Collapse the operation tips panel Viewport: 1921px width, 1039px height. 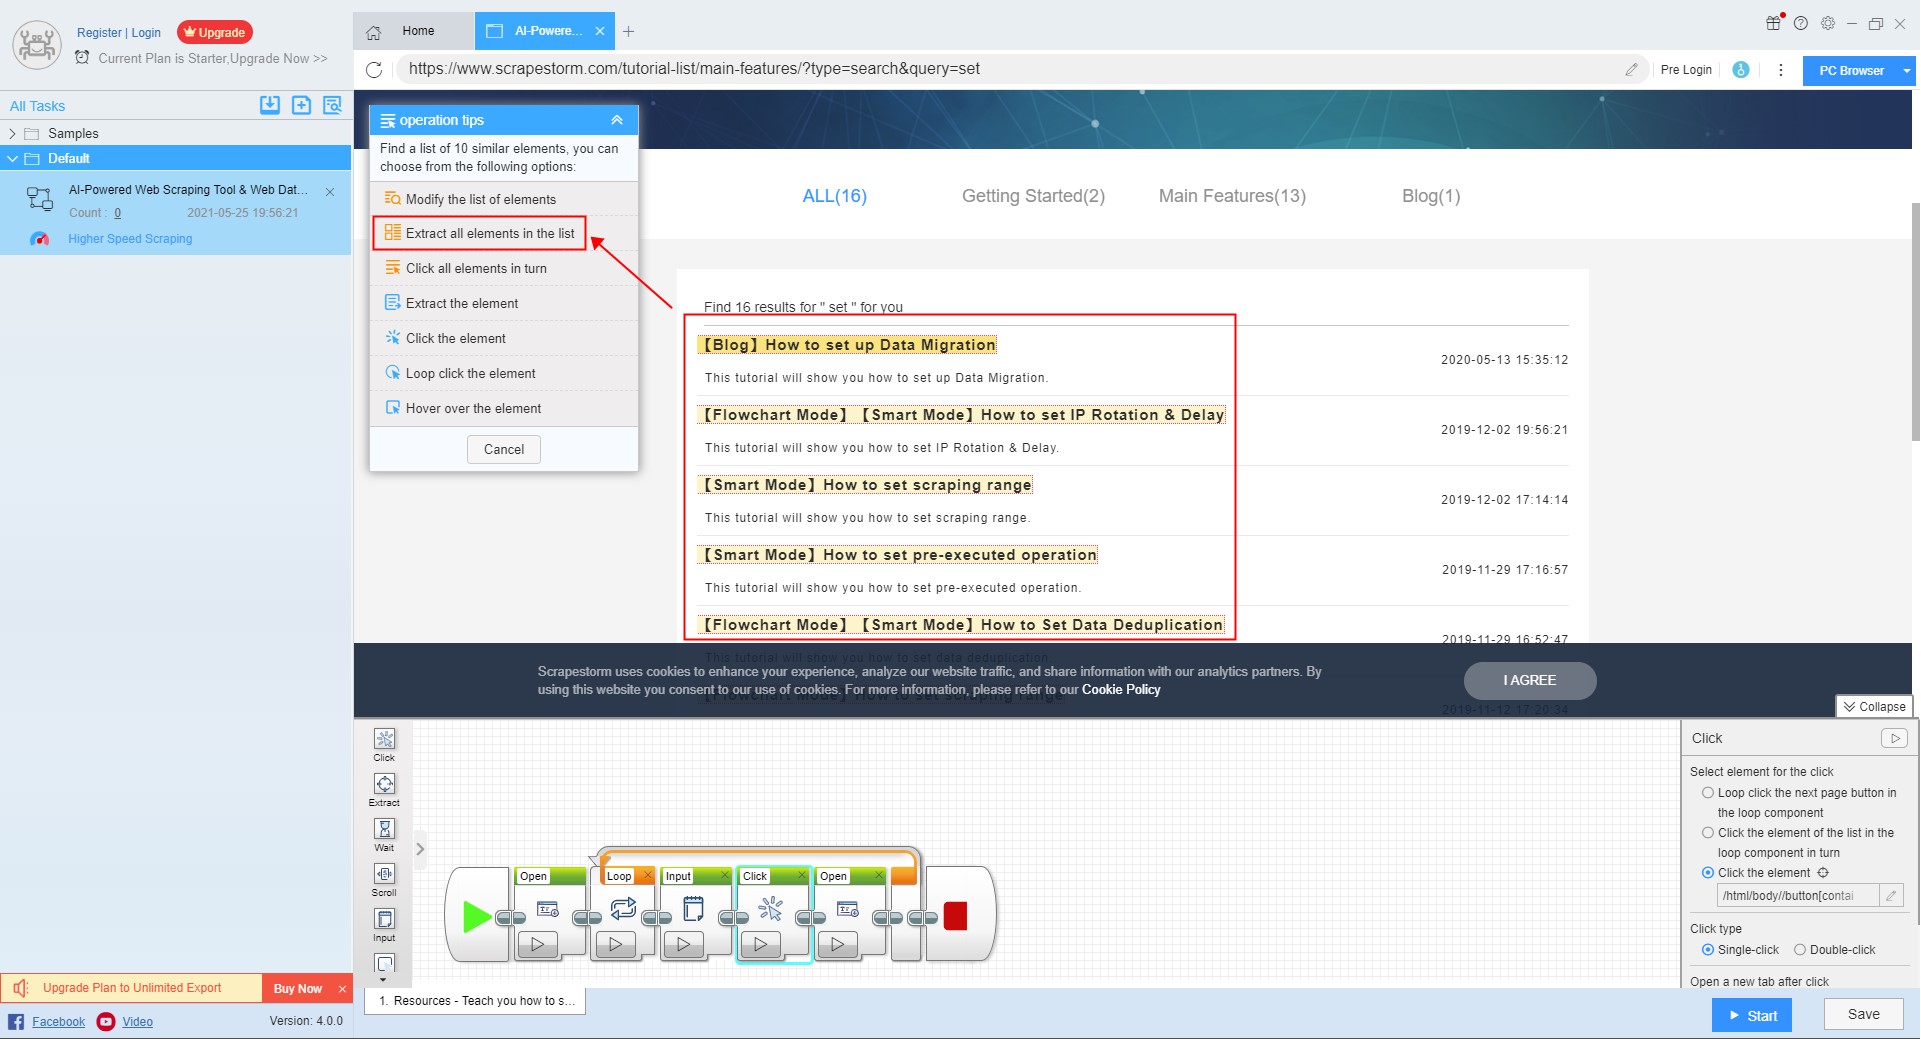click(617, 120)
